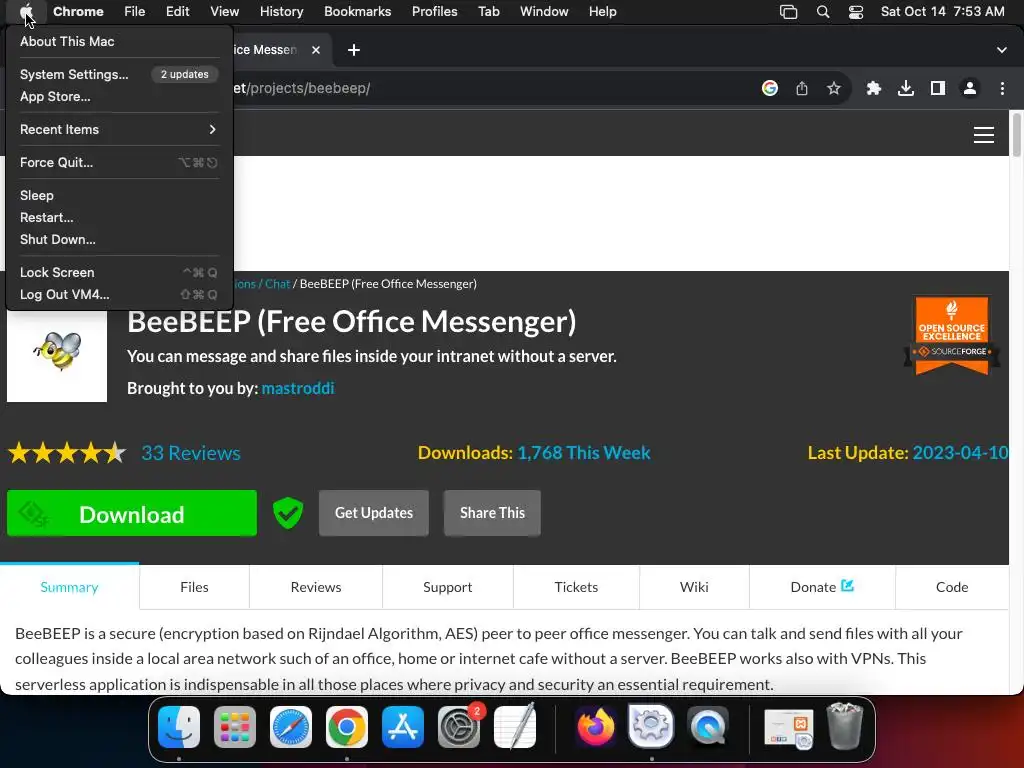
Task: Close the BeeBEEP browser tab
Action: coord(316,50)
